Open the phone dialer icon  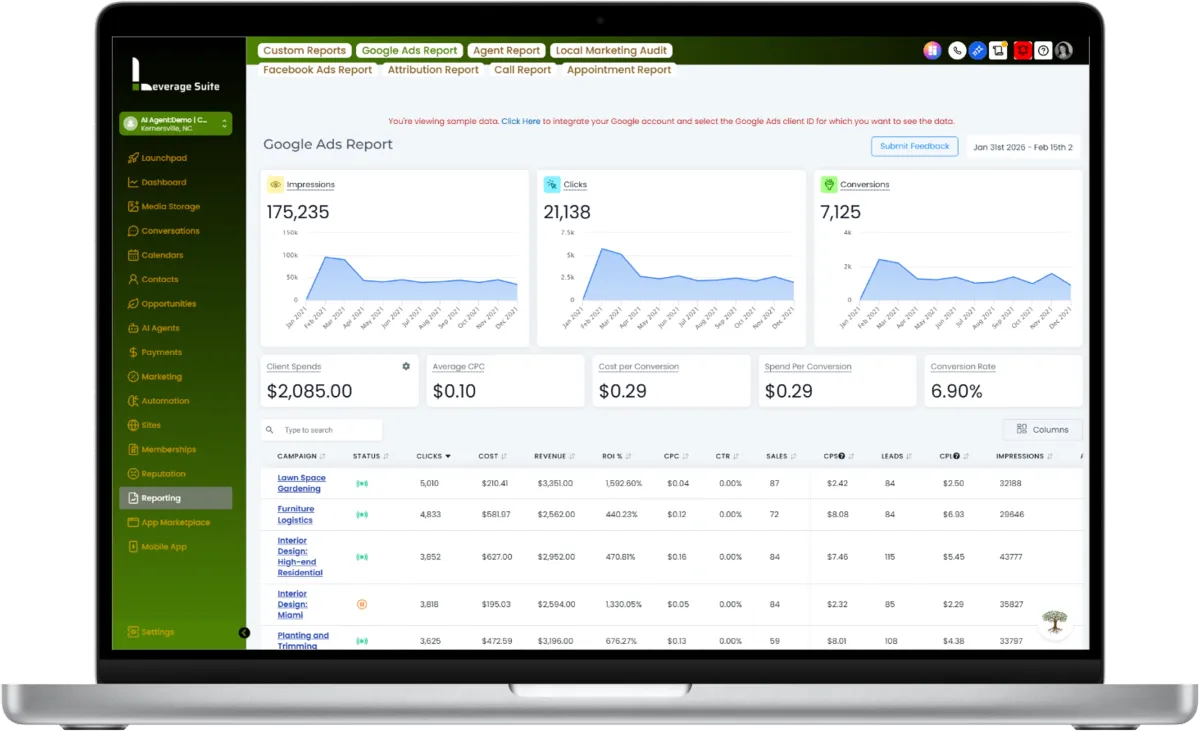coord(957,51)
